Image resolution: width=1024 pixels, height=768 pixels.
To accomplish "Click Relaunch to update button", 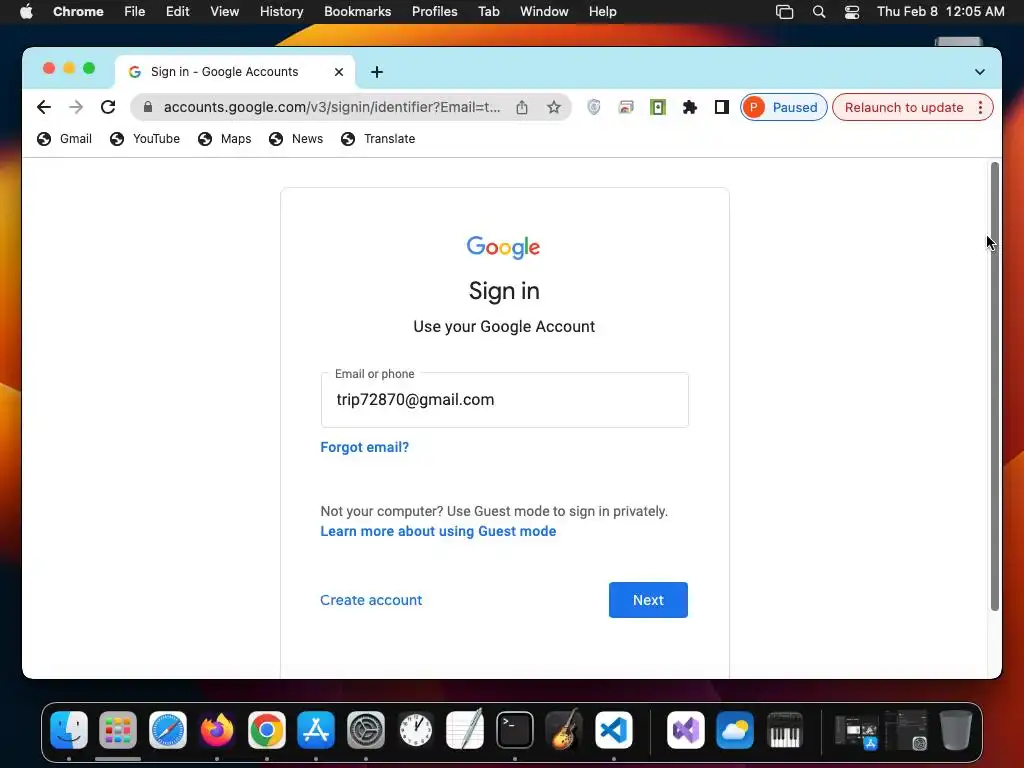I will pyautogui.click(x=904, y=107).
